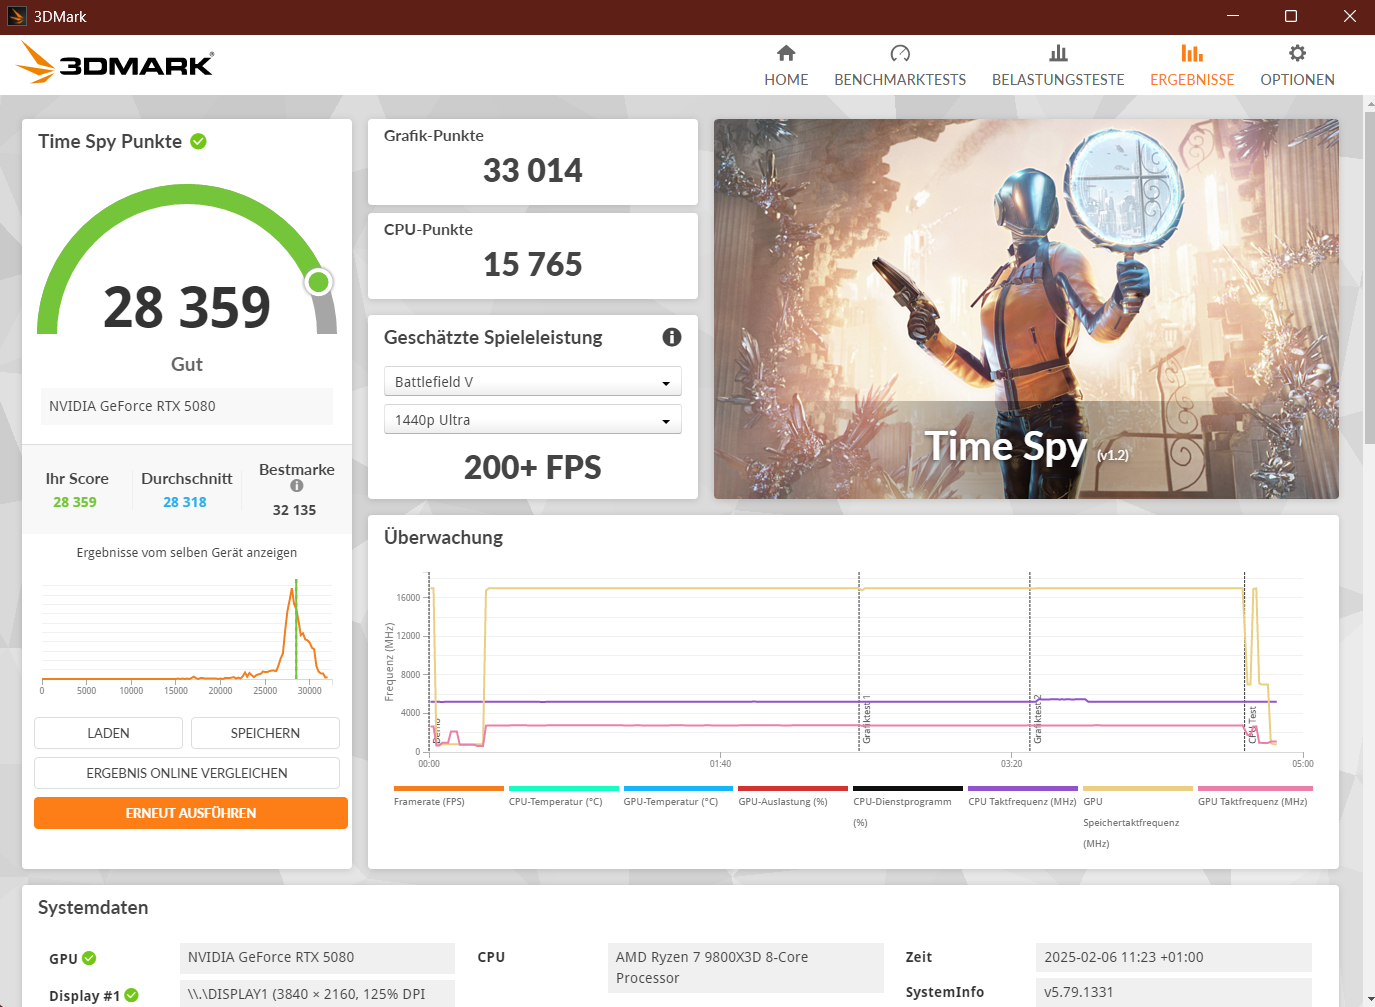
Task: Click the big 28 359 score number
Action: click(187, 307)
